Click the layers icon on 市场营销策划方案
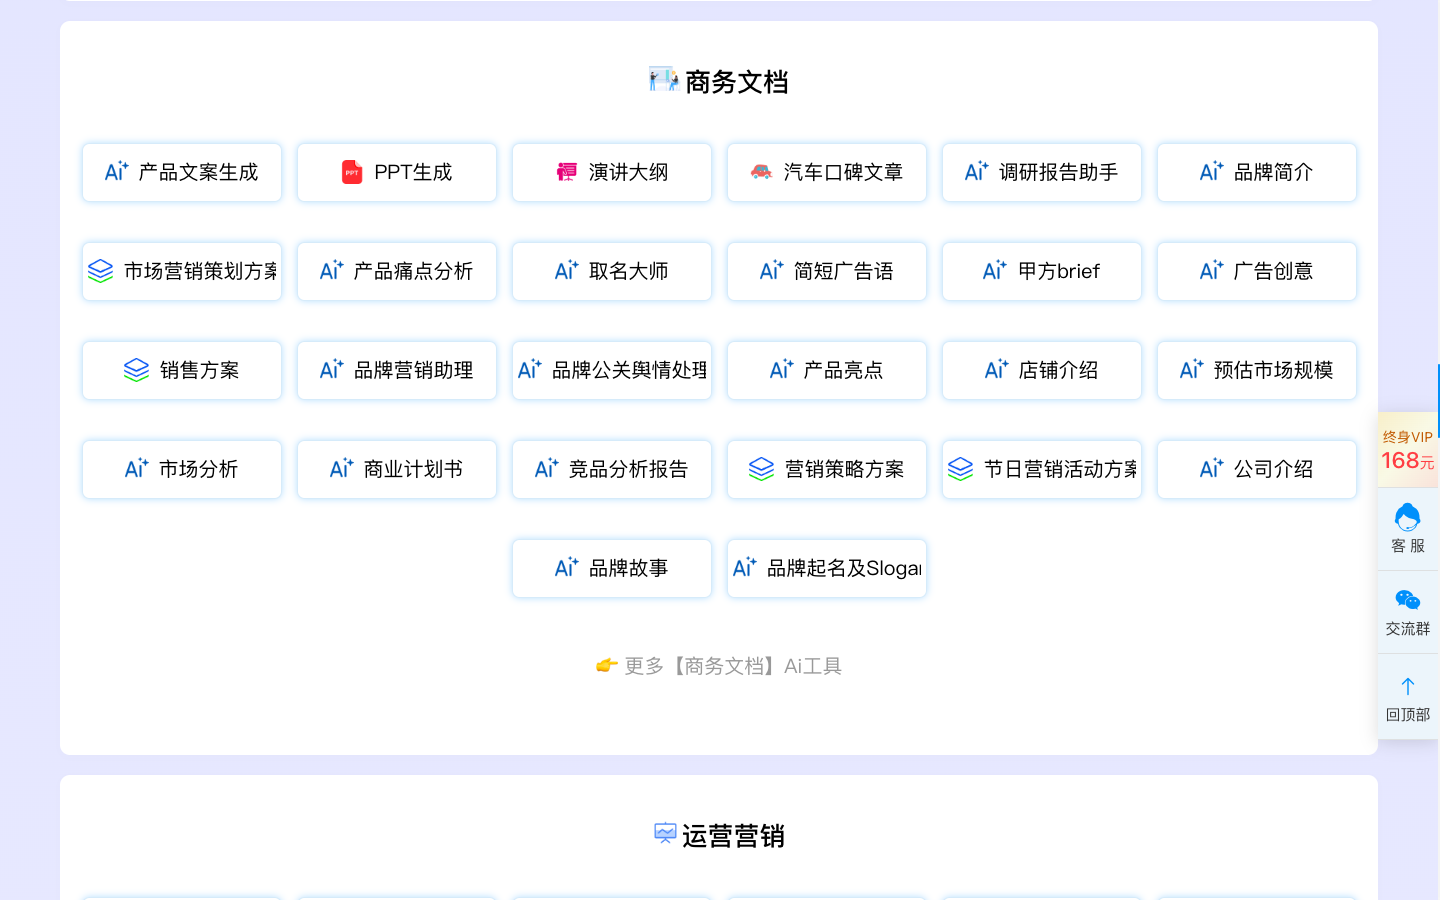Image resolution: width=1440 pixels, height=900 pixels. tap(100, 271)
